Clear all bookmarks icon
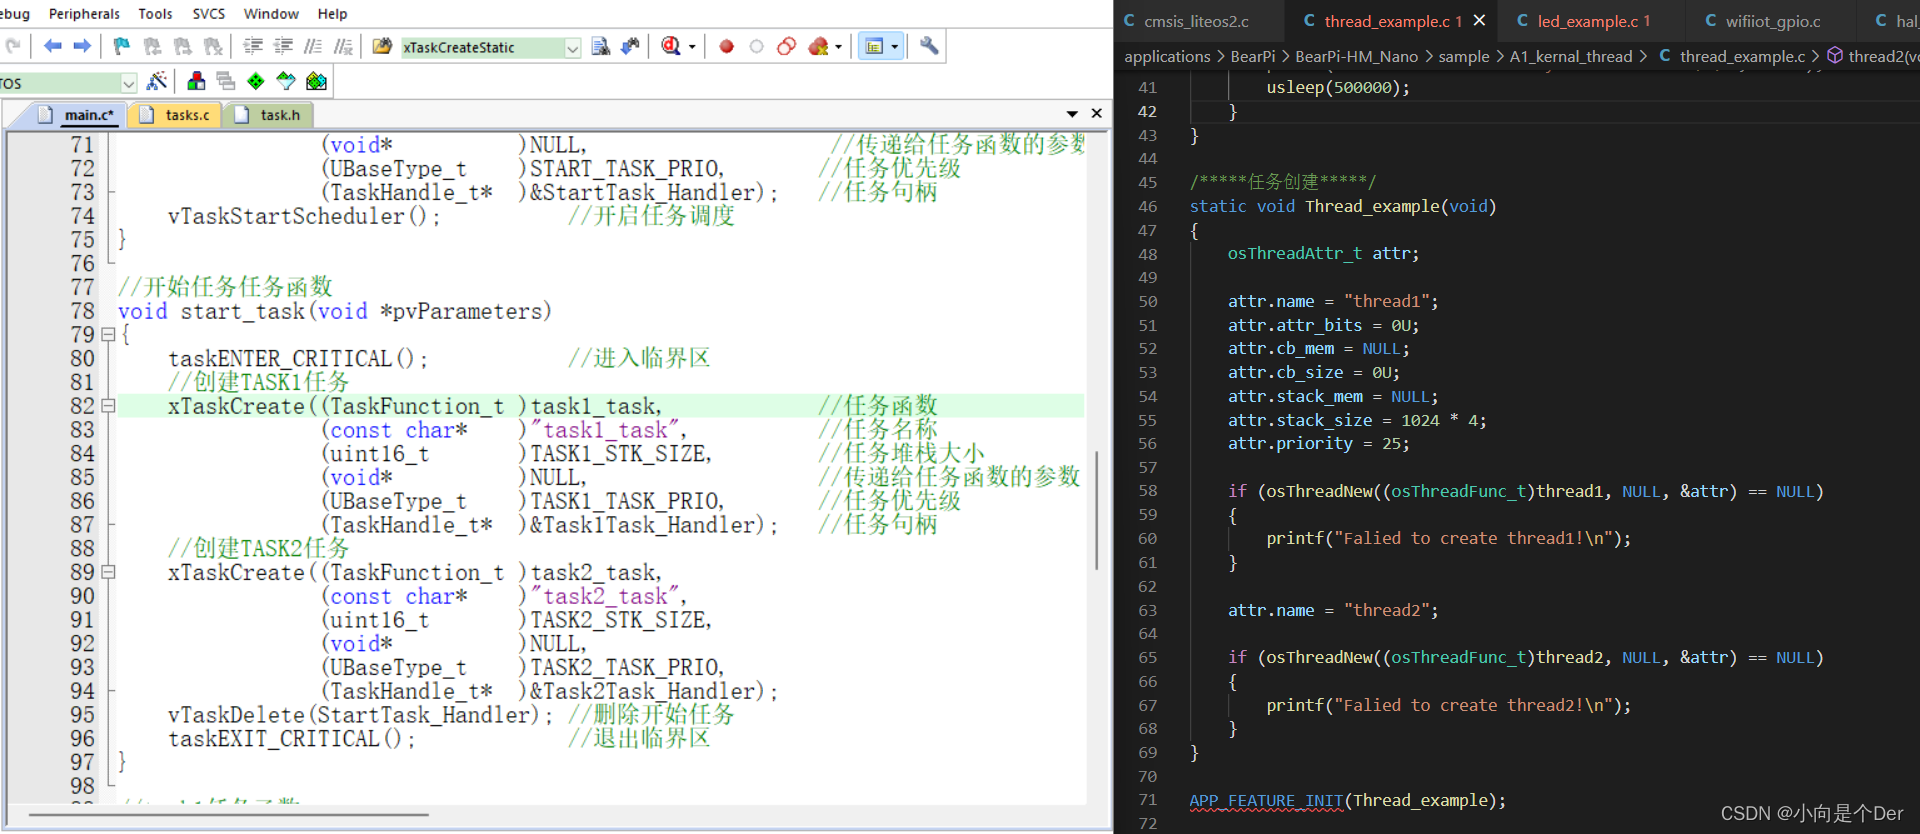The height and width of the screenshot is (834, 1920). point(213,46)
